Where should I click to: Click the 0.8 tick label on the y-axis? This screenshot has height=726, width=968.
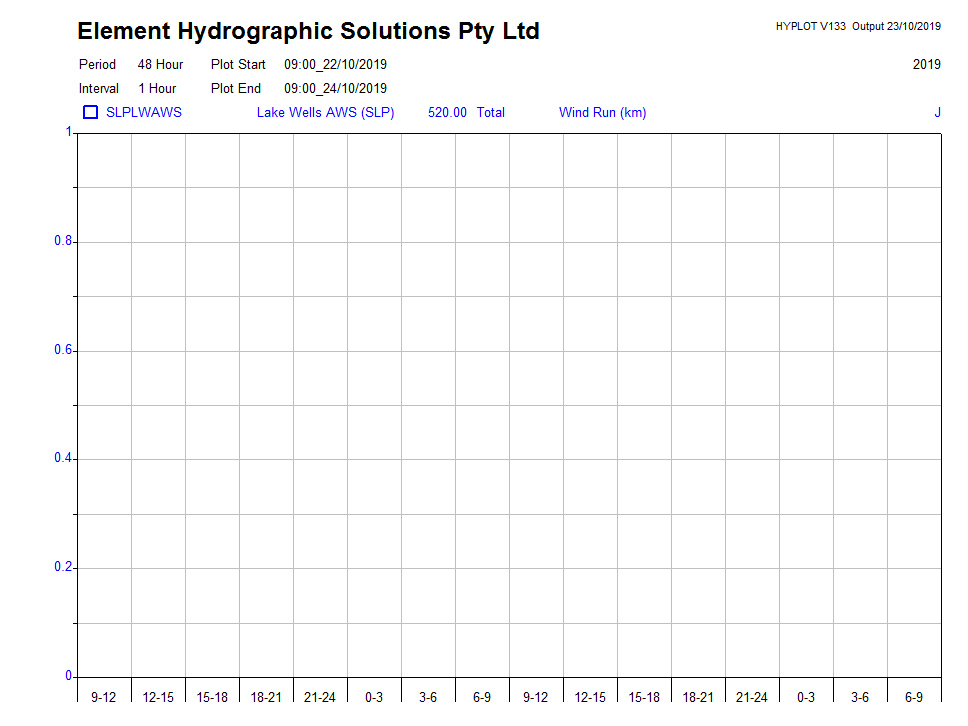coord(63,241)
